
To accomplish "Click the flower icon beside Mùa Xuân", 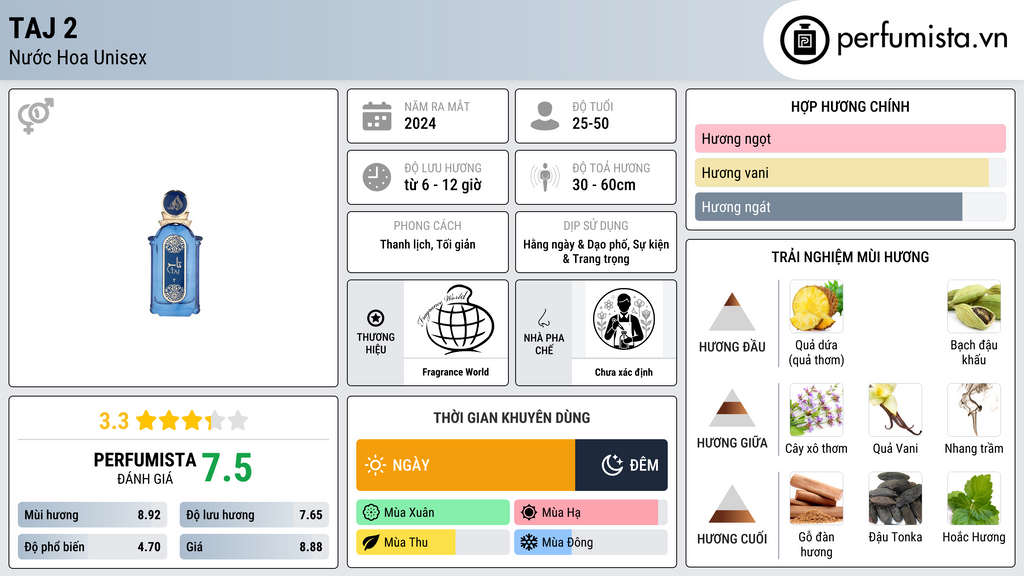I will 371,513.
